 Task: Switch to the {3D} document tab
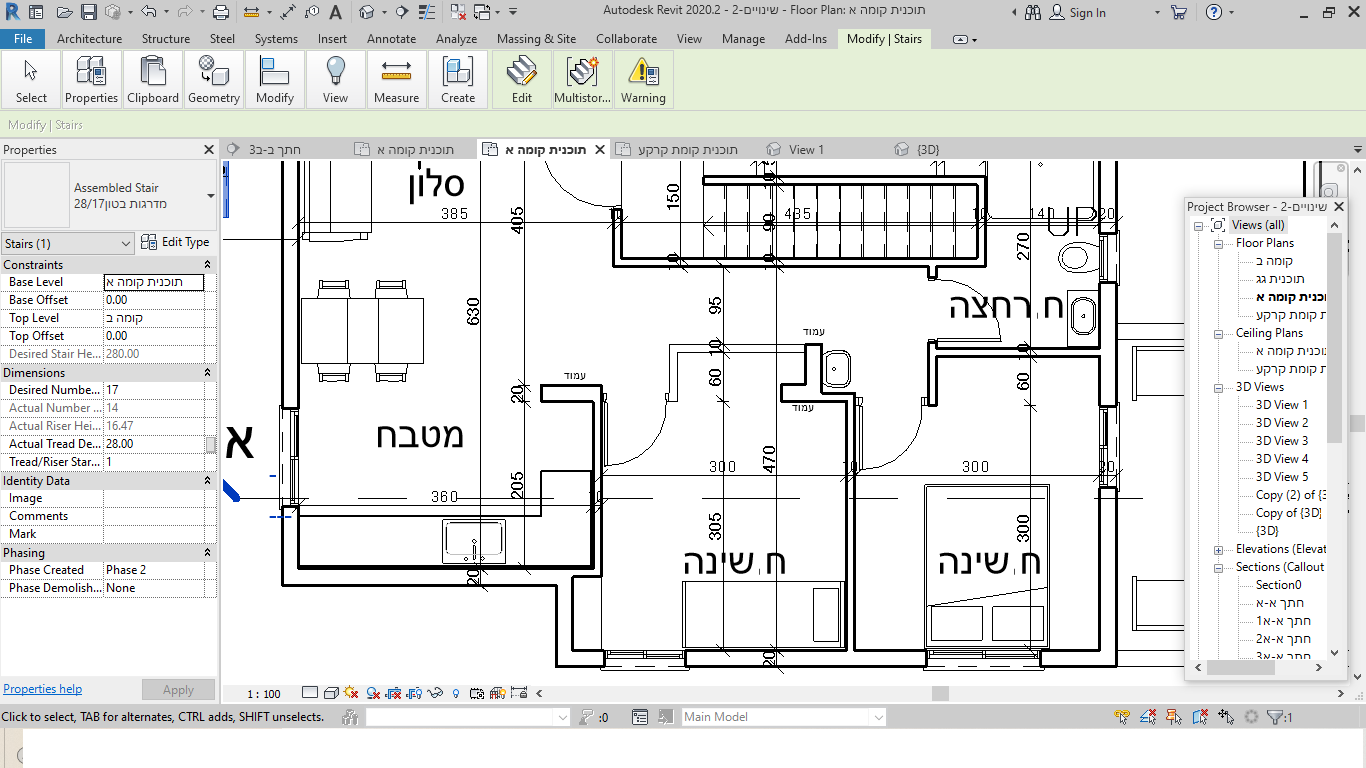(x=929, y=149)
